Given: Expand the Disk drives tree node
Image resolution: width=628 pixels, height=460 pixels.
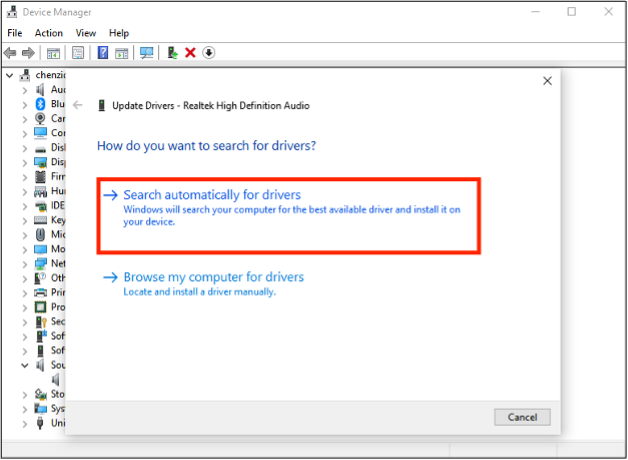Looking at the screenshot, I should tap(25, 148).
